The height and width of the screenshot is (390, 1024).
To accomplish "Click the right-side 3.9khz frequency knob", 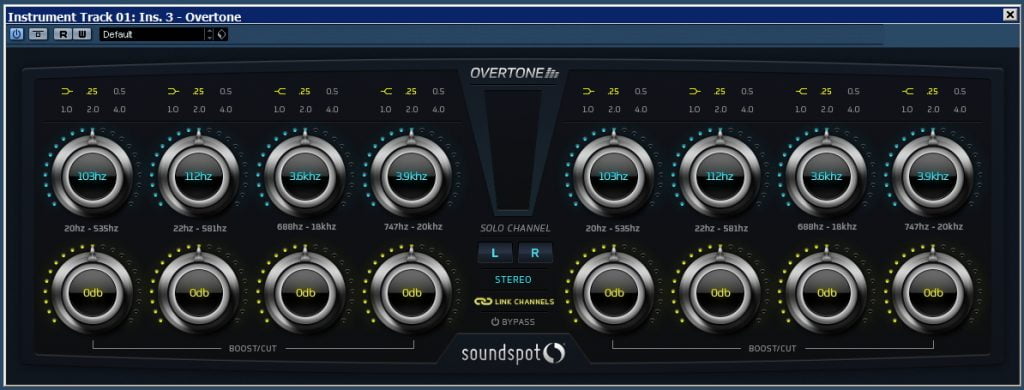I will 933,176.
